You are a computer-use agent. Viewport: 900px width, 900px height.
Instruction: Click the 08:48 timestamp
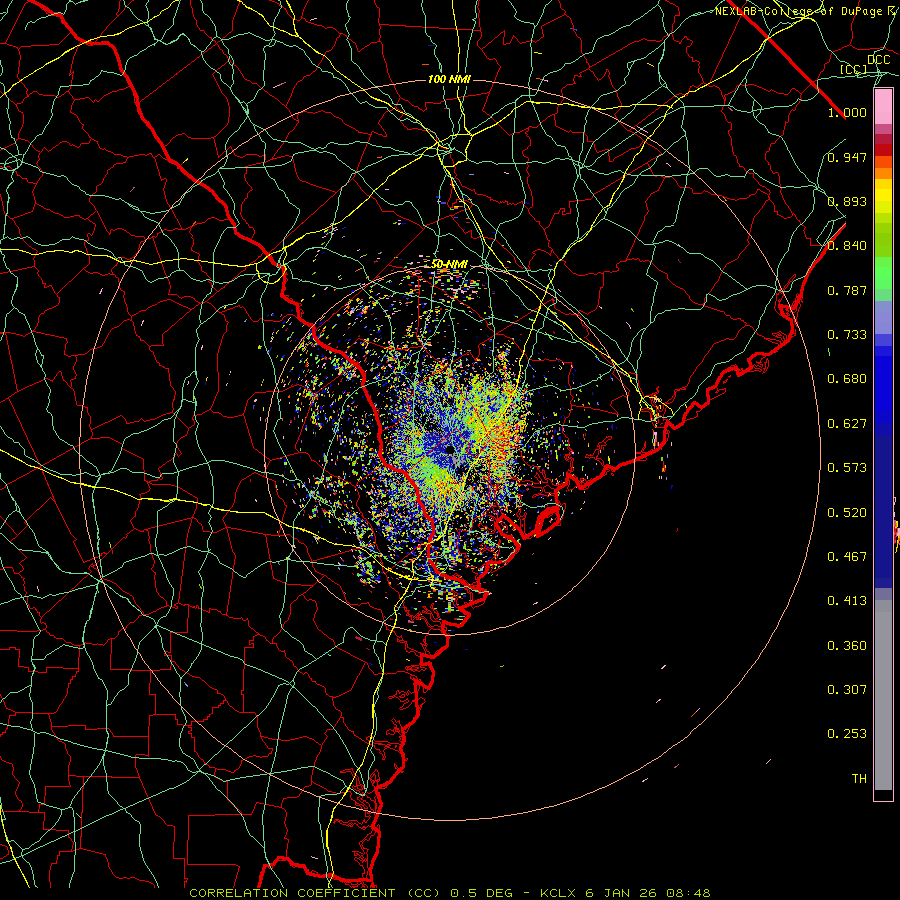[x=688, y=893]
